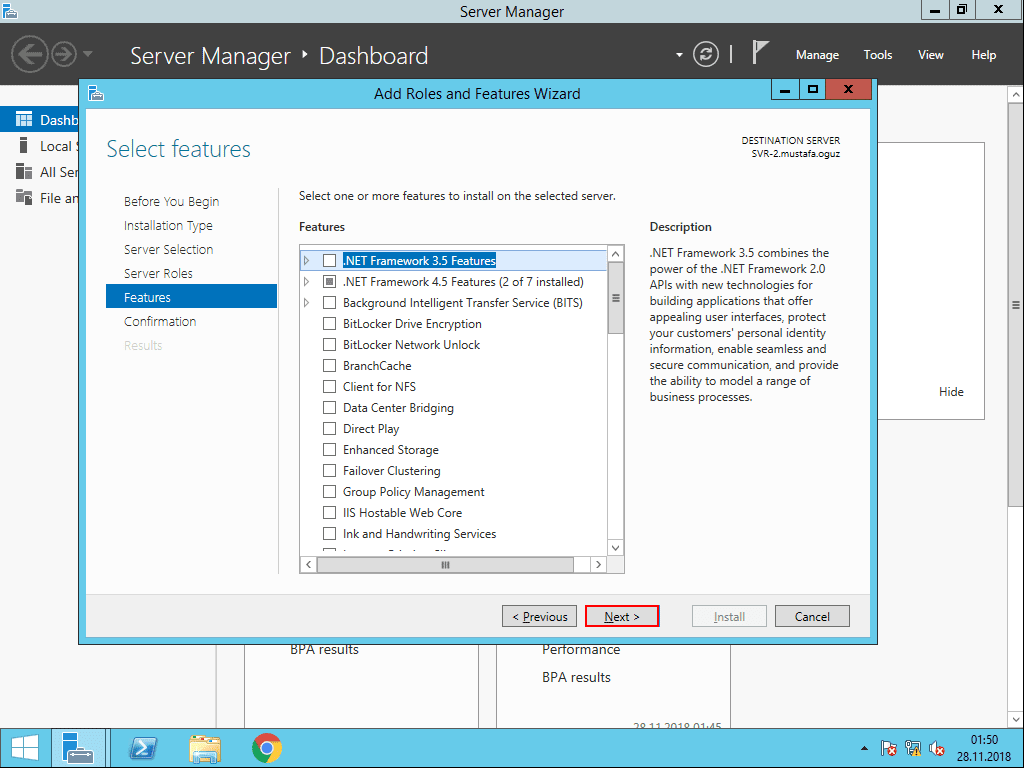Expand the .NET Framework 3.5 Features tree
This screenshot has width=1024, height=768.
(x=307, y=260)
